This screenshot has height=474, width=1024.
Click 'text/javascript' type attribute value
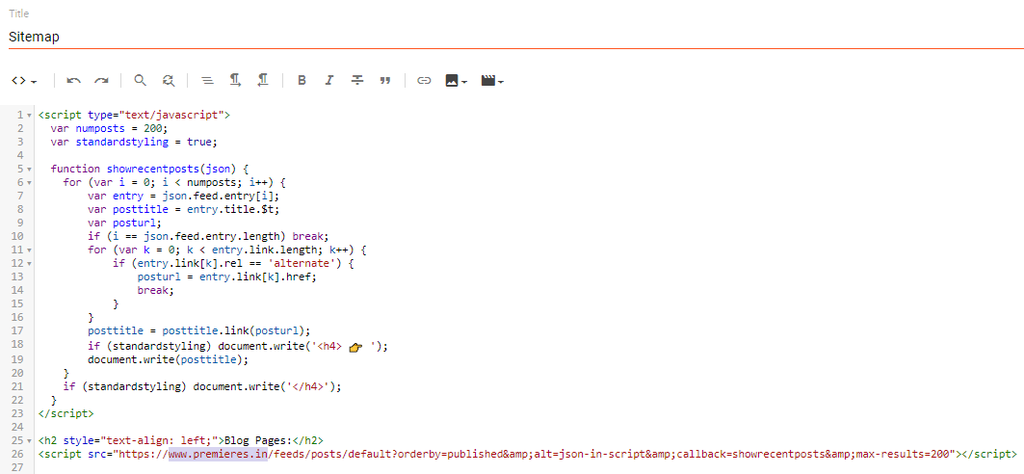tap(170, 114)
